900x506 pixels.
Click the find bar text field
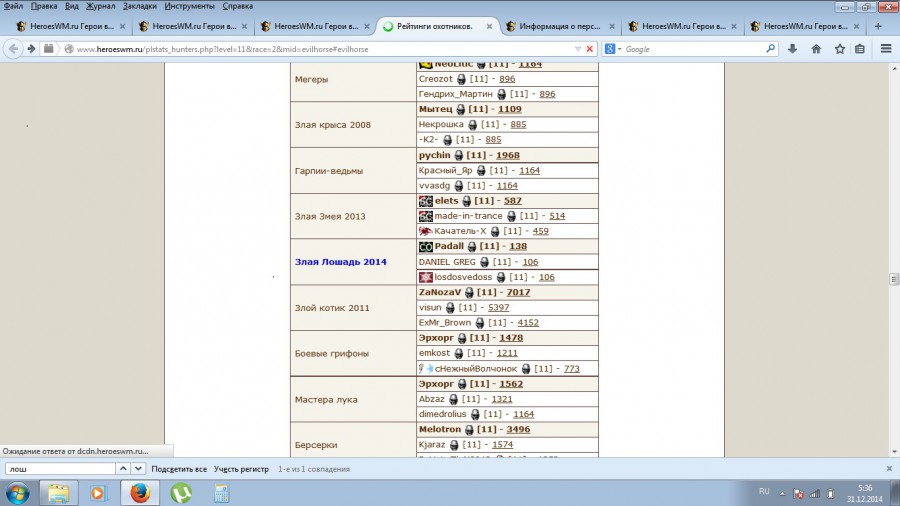[x=60, y=469]
